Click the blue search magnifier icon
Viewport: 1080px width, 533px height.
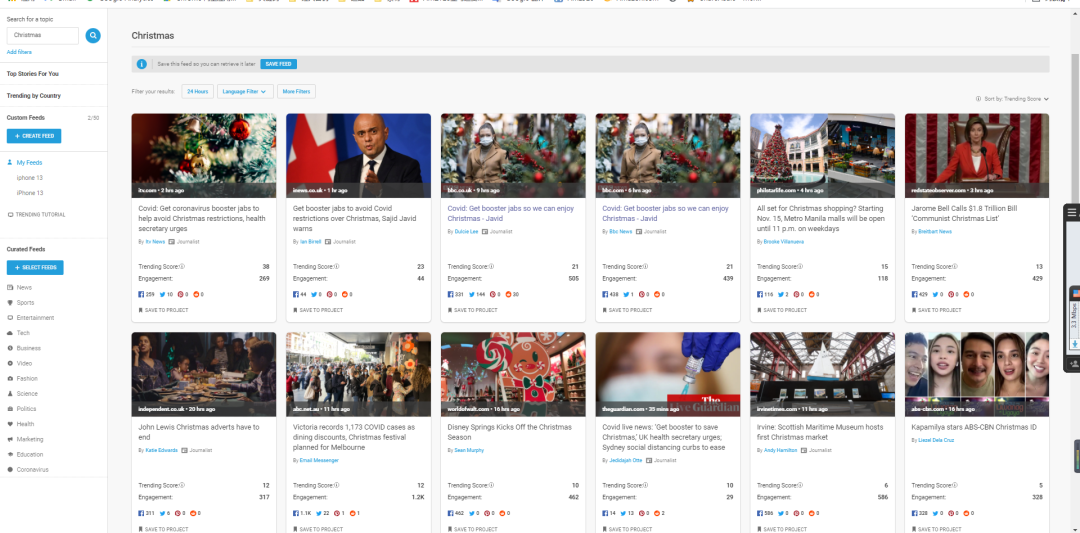click(x=92, y=36)
